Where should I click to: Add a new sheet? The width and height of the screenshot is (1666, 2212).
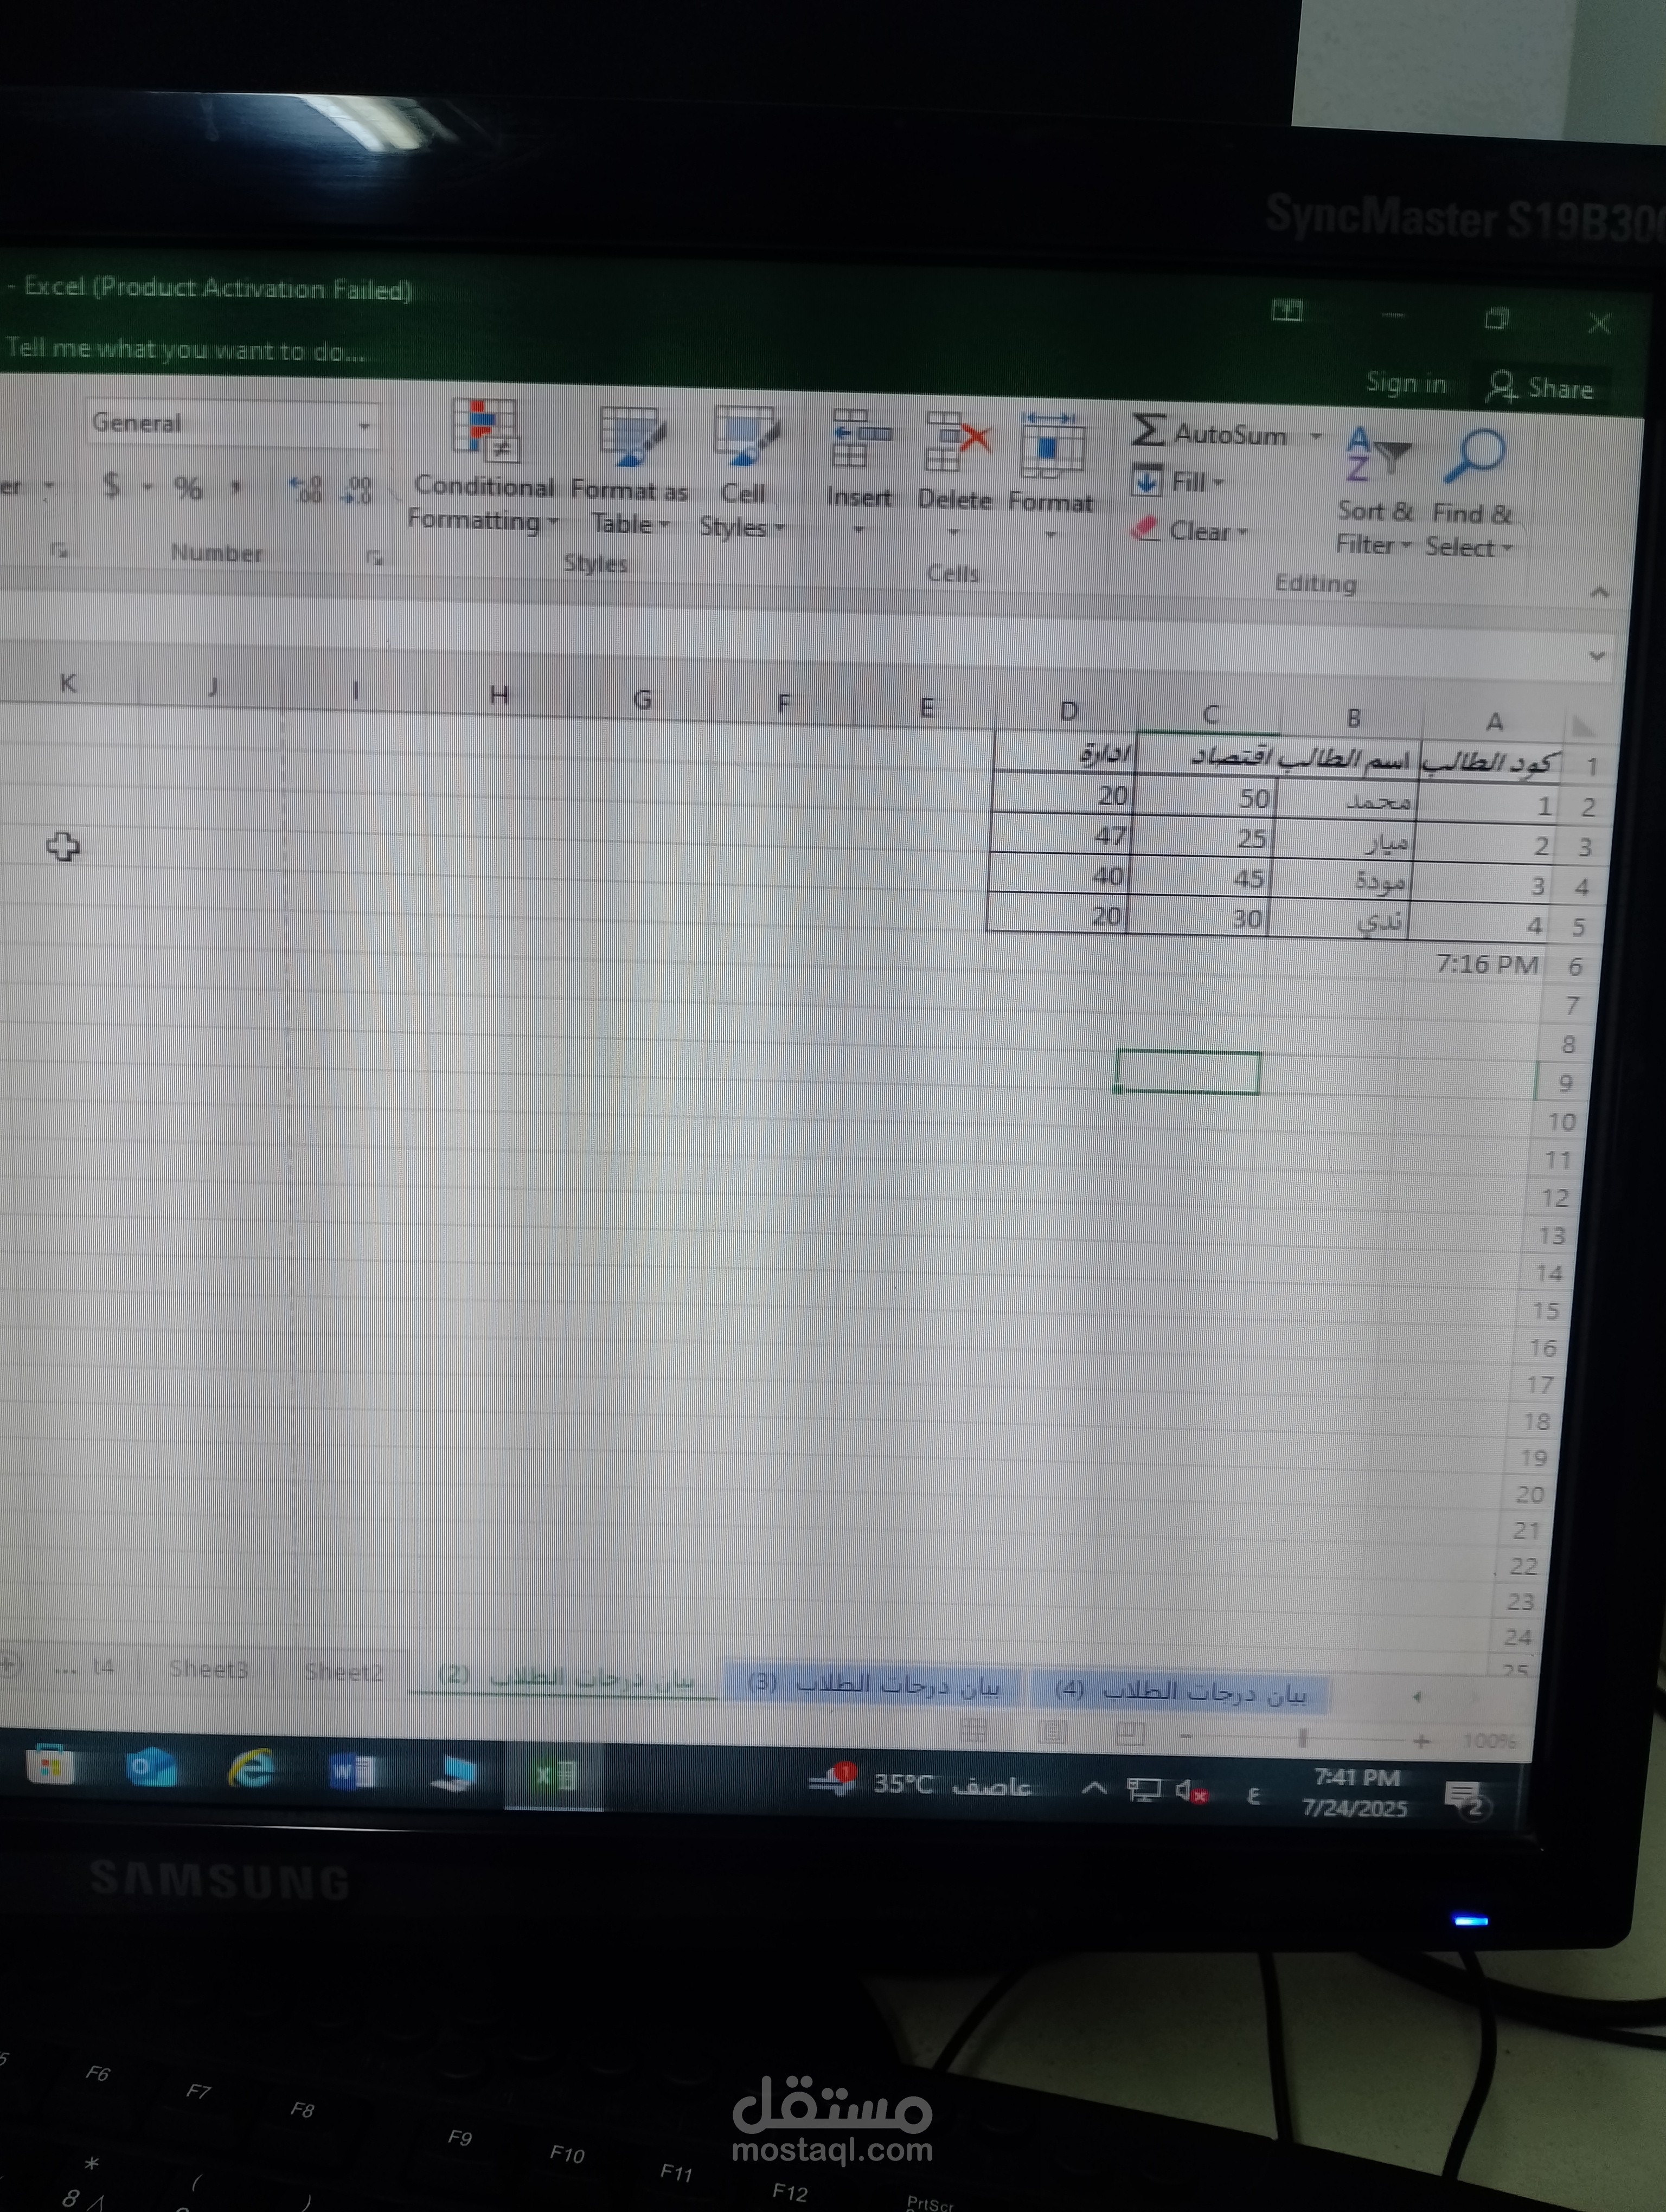click(x=10, y=1665)
